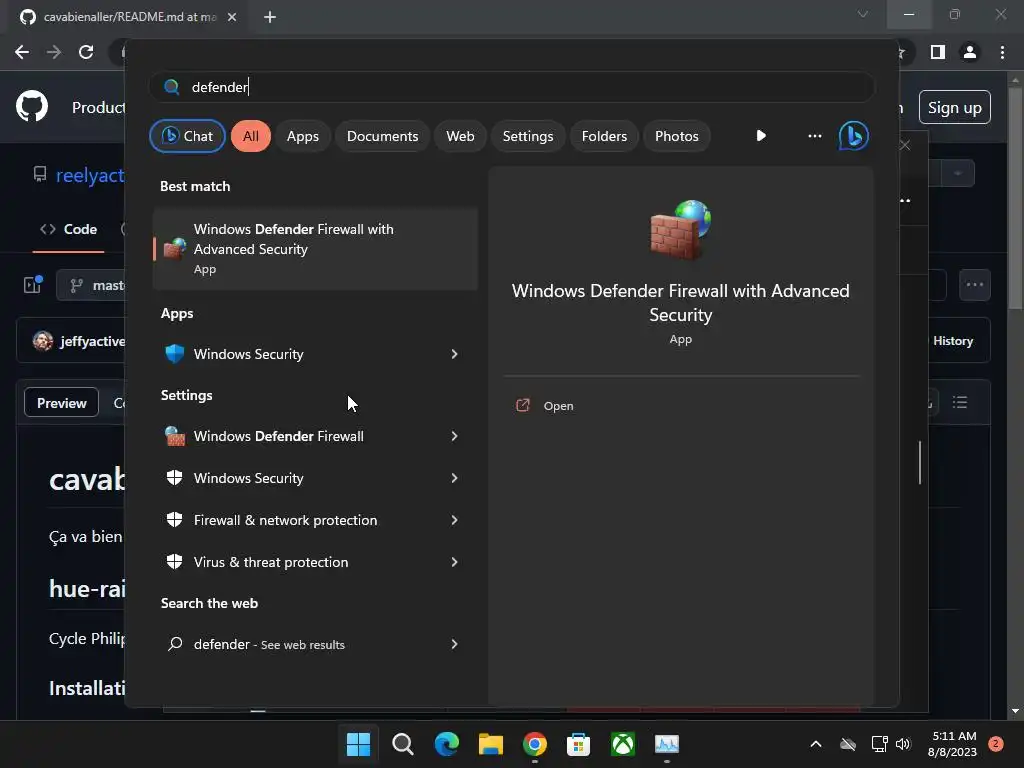Open the master branch dropdown
1024x768 pixels.
[91, 285]
